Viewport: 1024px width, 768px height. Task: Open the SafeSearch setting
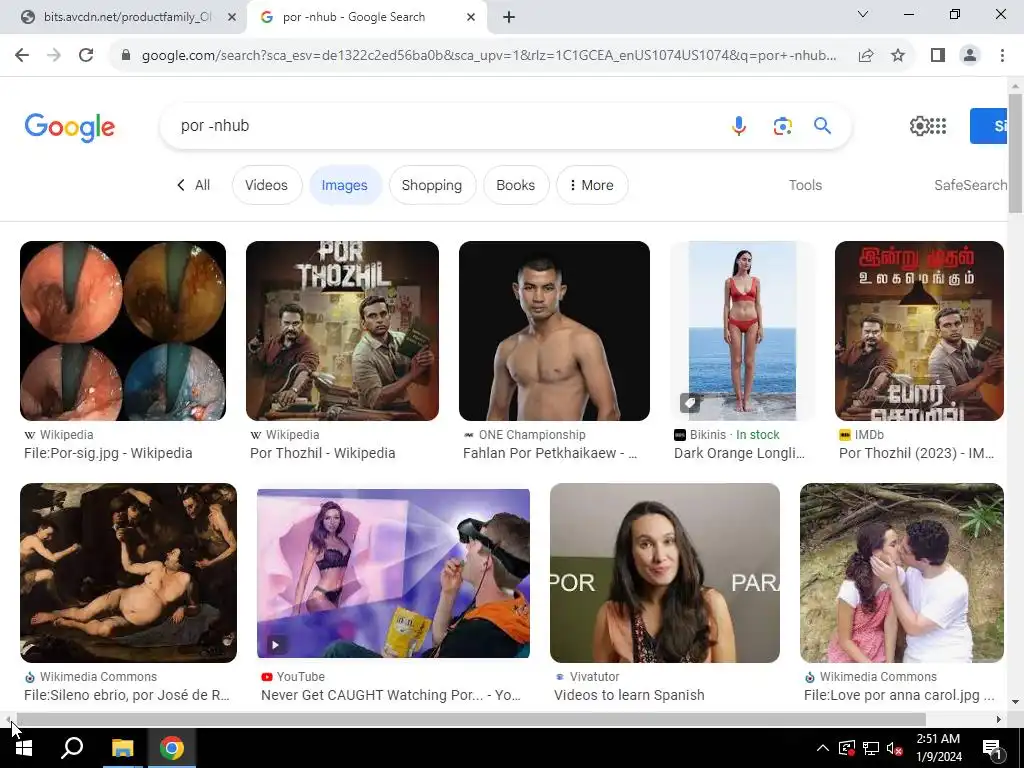click(x=970, y=185)
